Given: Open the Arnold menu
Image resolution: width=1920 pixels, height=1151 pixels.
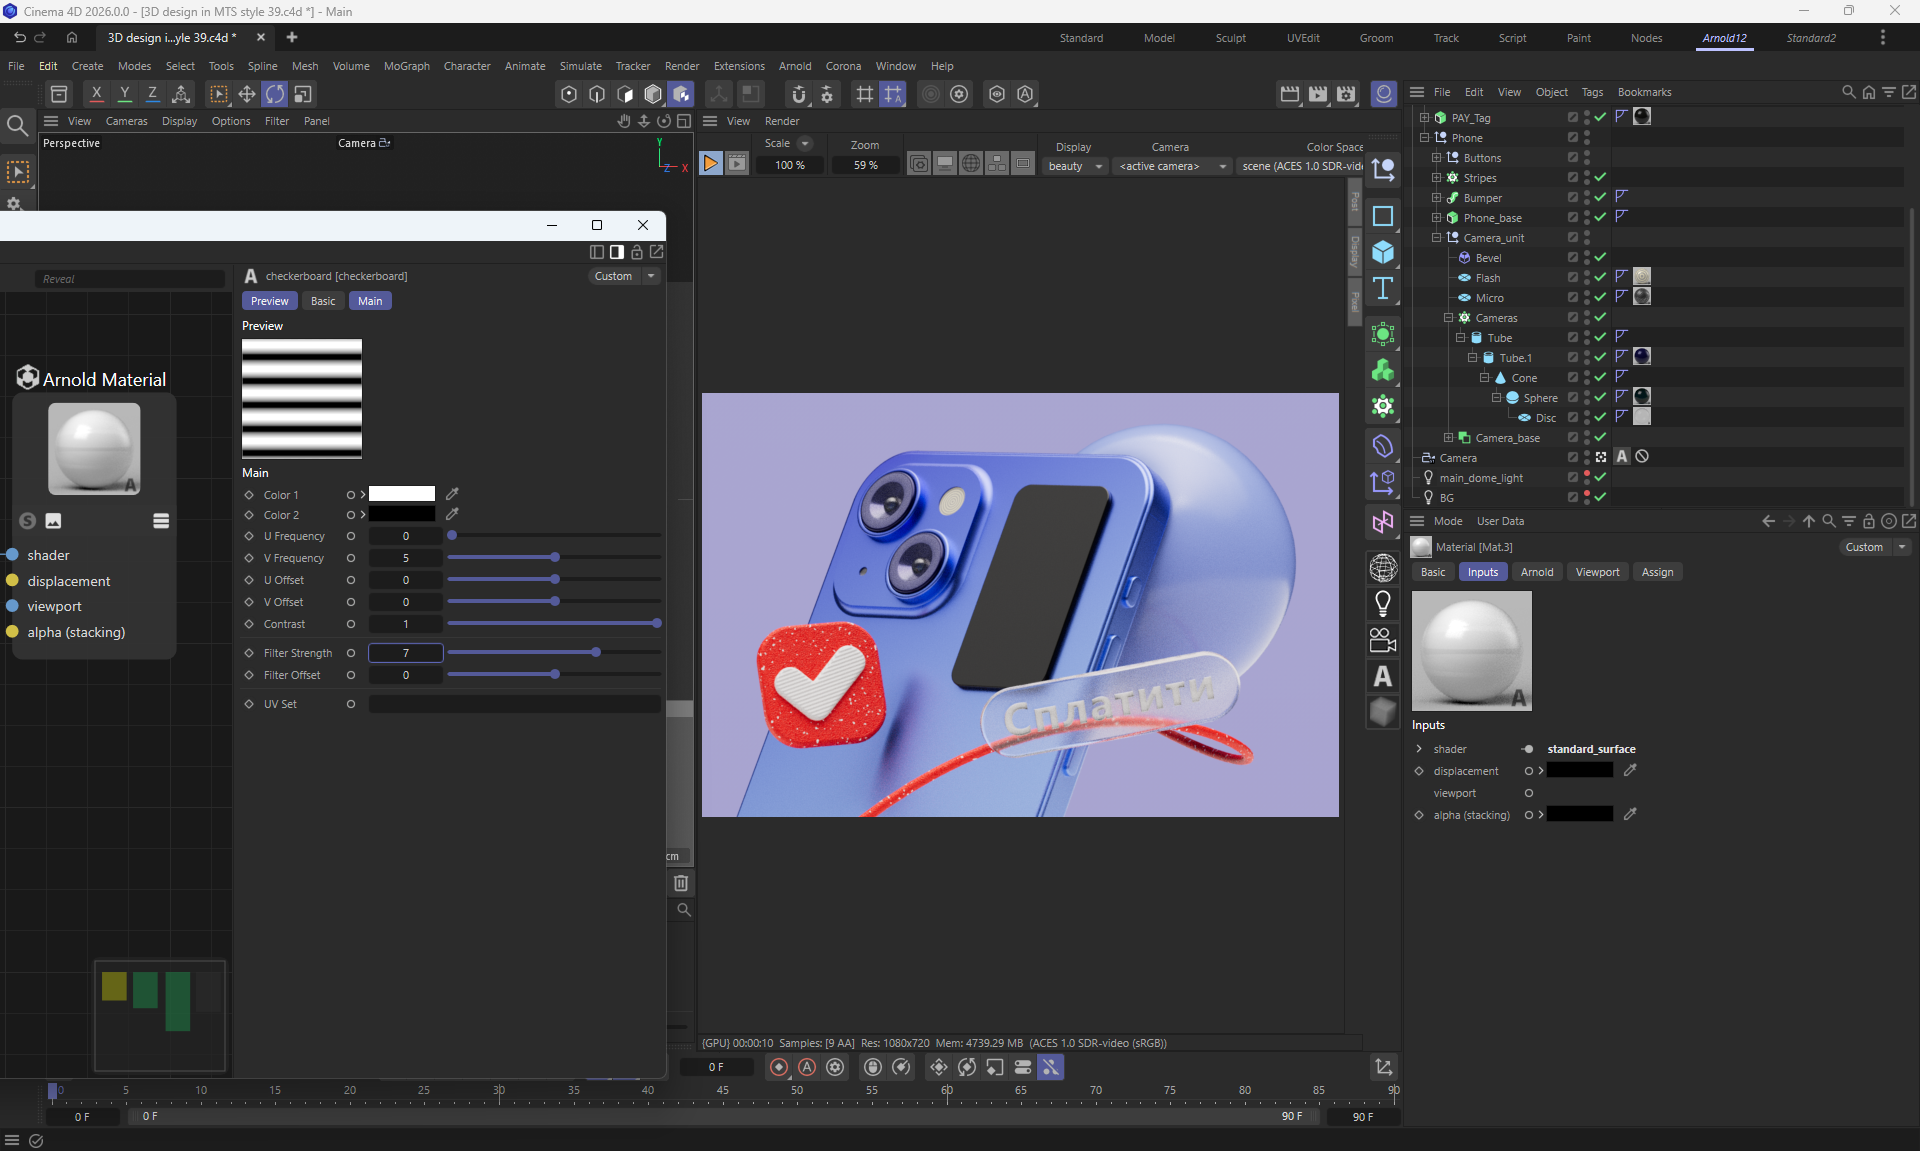Looking at the screenshot, I should coord(795,66).
